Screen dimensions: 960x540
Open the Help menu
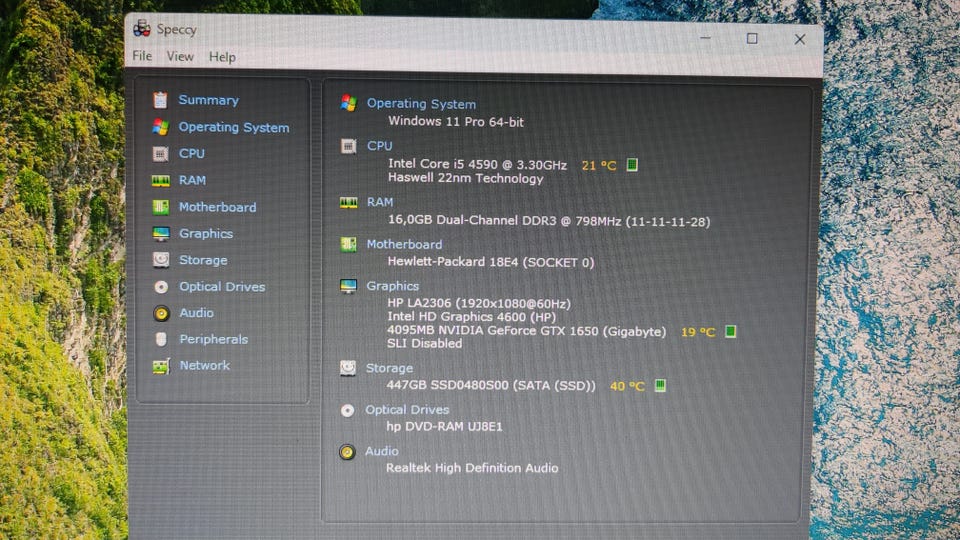222,57
